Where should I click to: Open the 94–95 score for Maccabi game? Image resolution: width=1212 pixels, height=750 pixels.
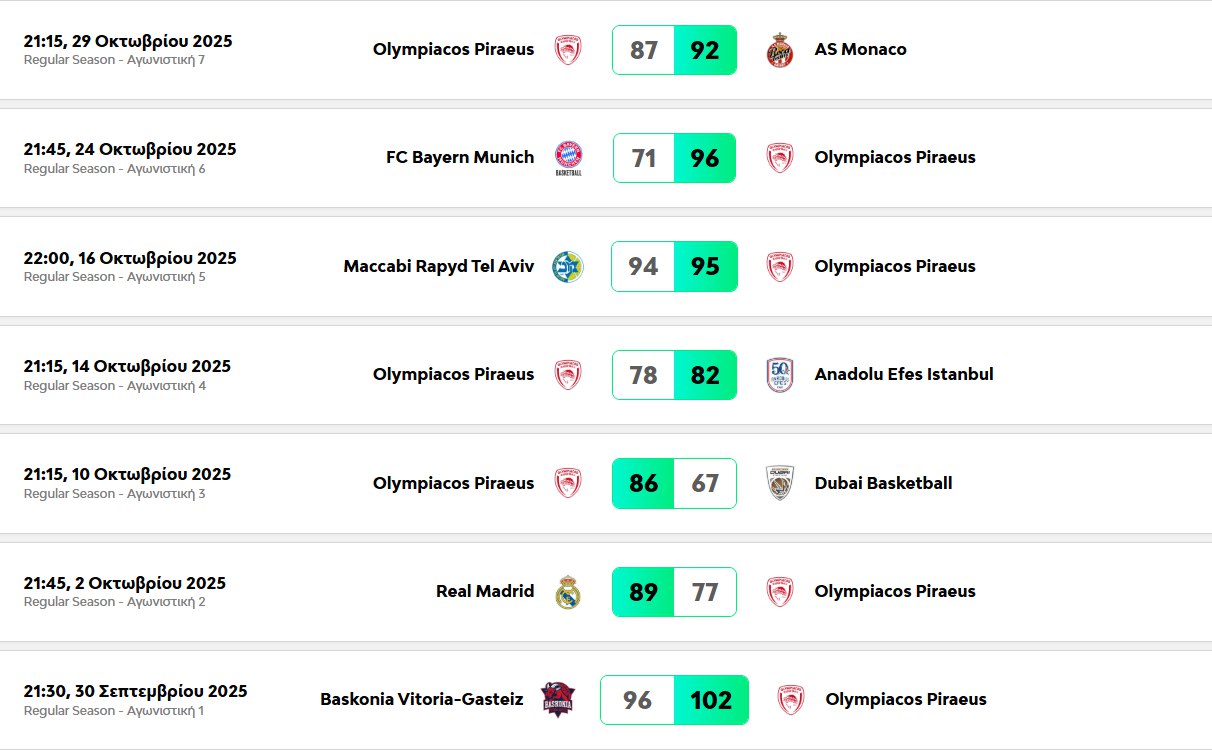(x=674, y=267)
